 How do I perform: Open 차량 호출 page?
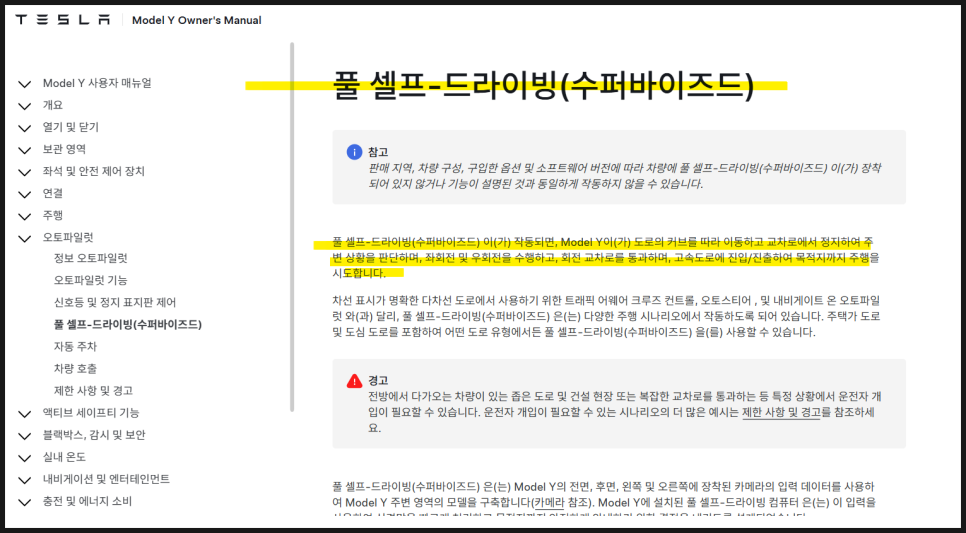pos(75,368)
